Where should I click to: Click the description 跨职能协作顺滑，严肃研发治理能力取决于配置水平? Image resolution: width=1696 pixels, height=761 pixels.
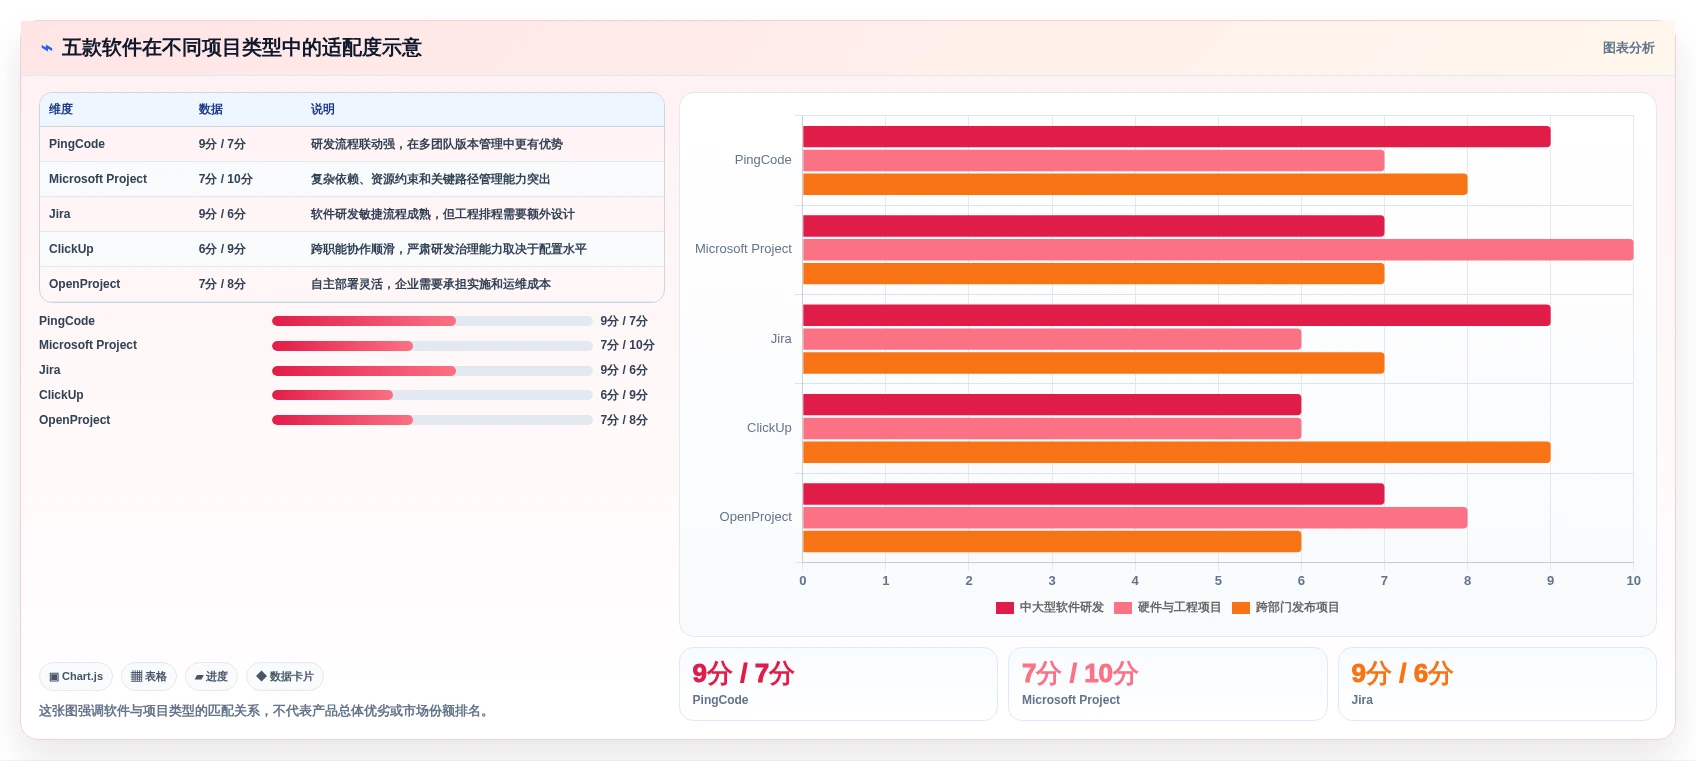click(x=449, y=249)
